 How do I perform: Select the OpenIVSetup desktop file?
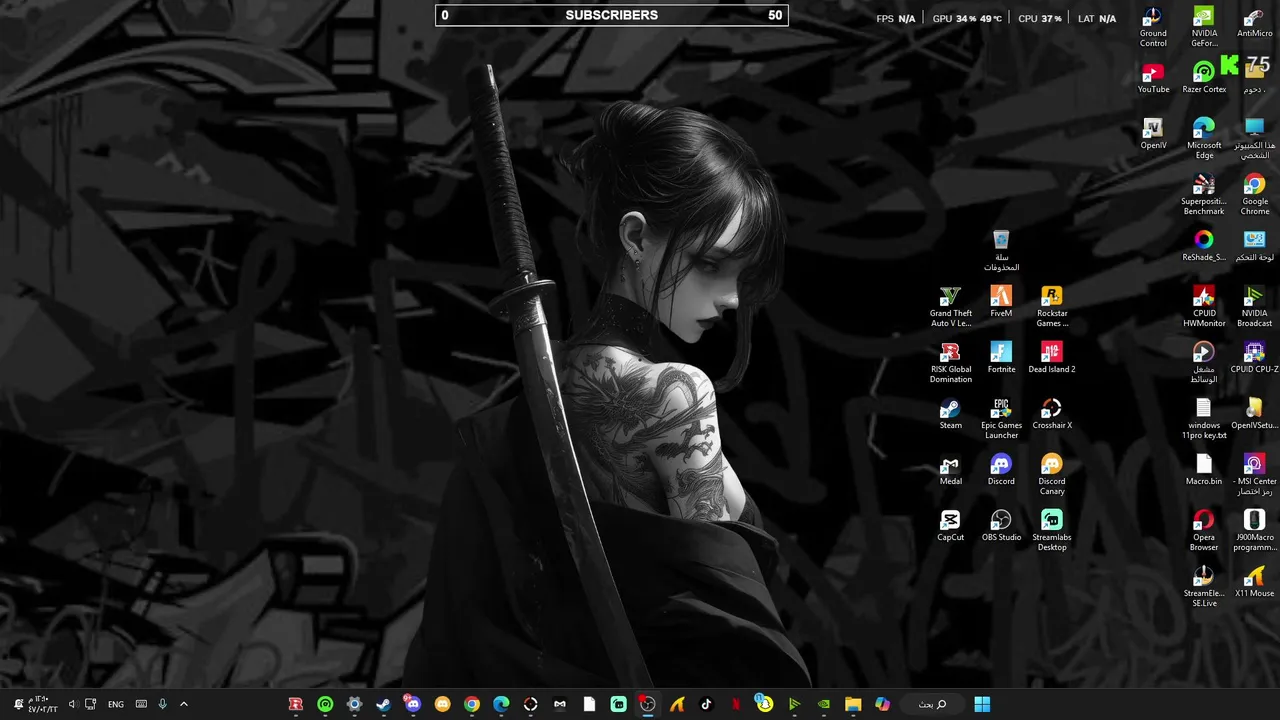[1254, 413]
